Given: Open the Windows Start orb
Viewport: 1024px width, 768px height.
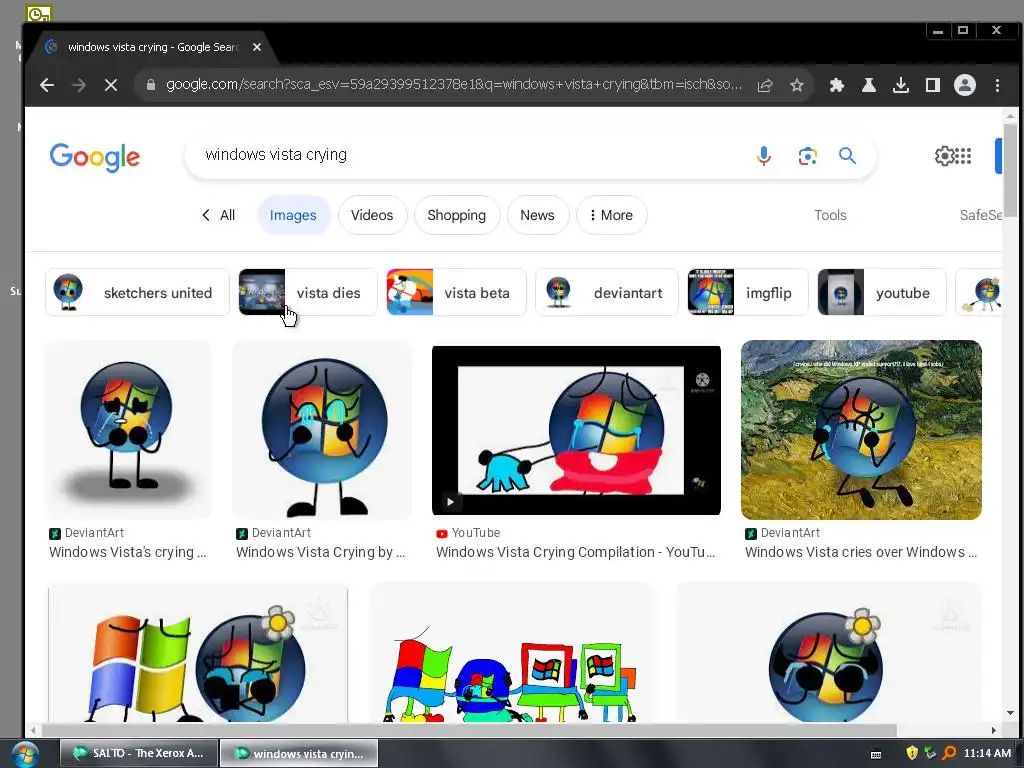Looking at the screenshot, I should tap(25, 754).
